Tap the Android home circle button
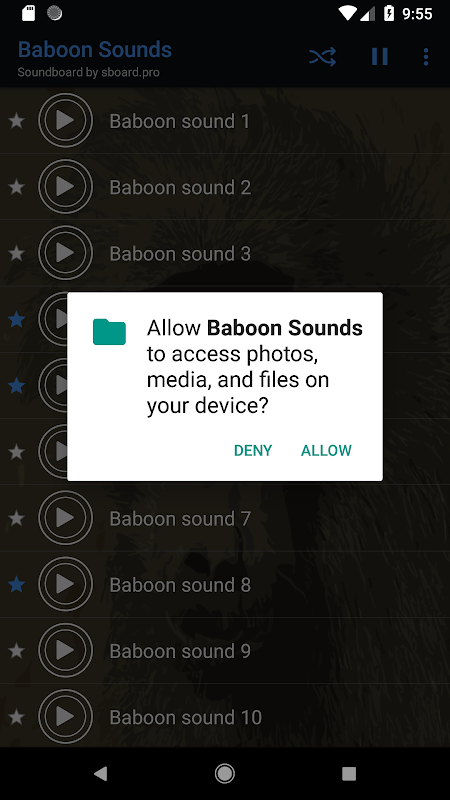450x800 pixels. 224,774
